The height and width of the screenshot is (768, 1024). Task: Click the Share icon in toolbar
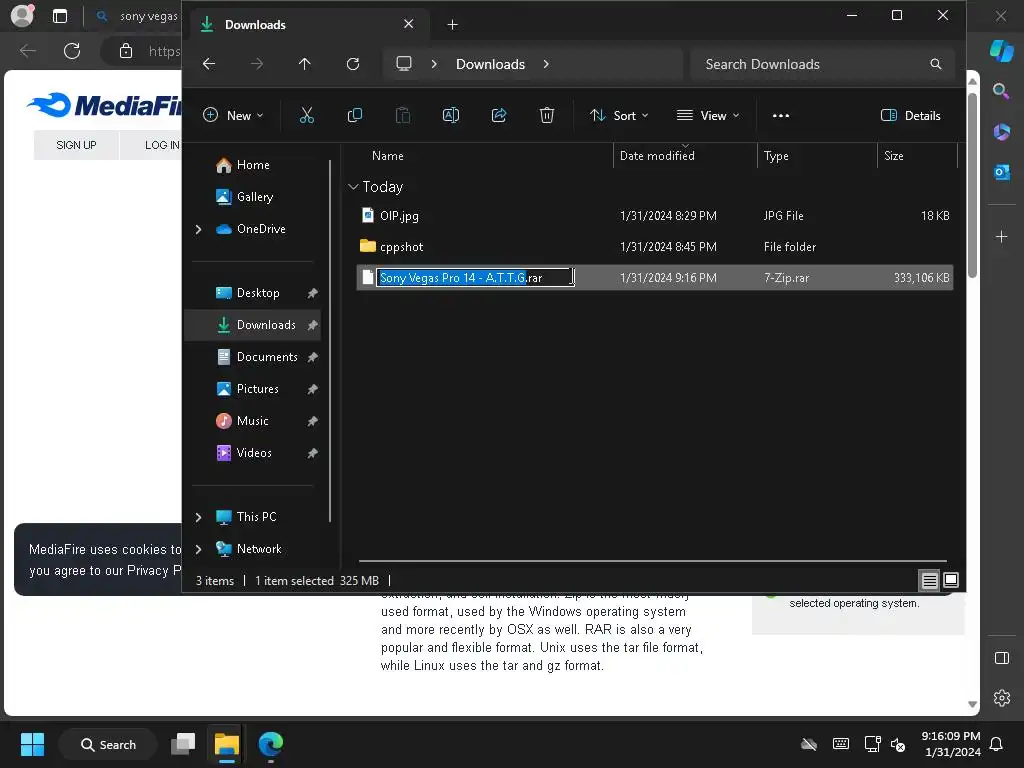pyautogui.click(x=499, y=116)
